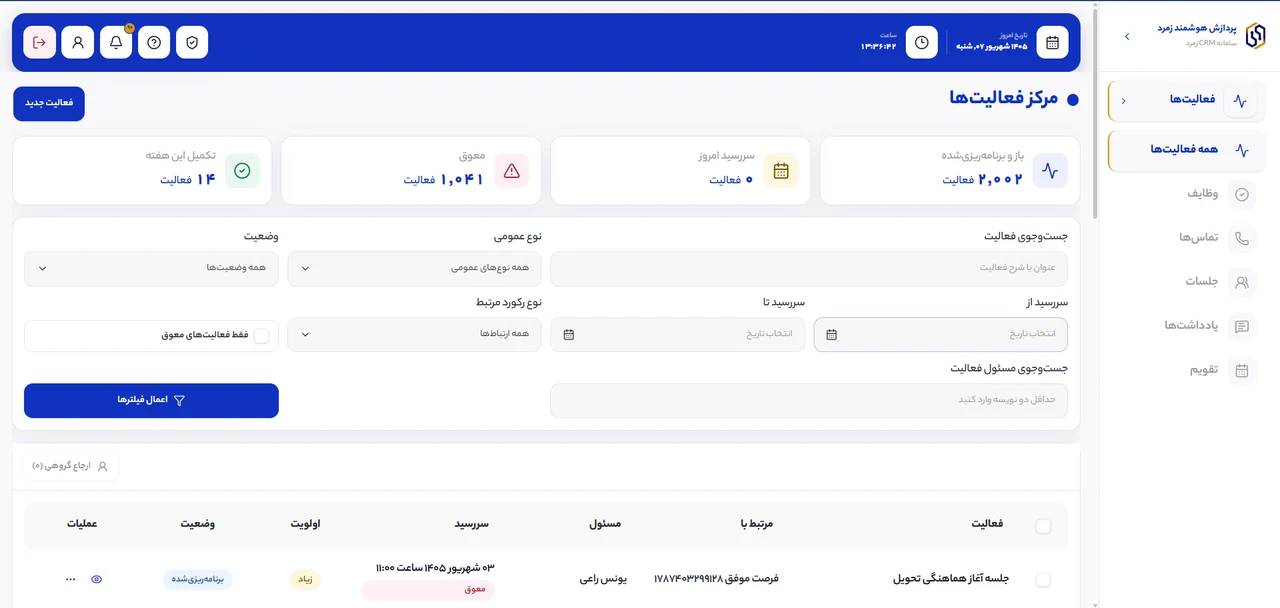Tick the select-all checkbox in table header
Image resolution: width=1280 pixels, height=608 pixels.
[1043, 527]
